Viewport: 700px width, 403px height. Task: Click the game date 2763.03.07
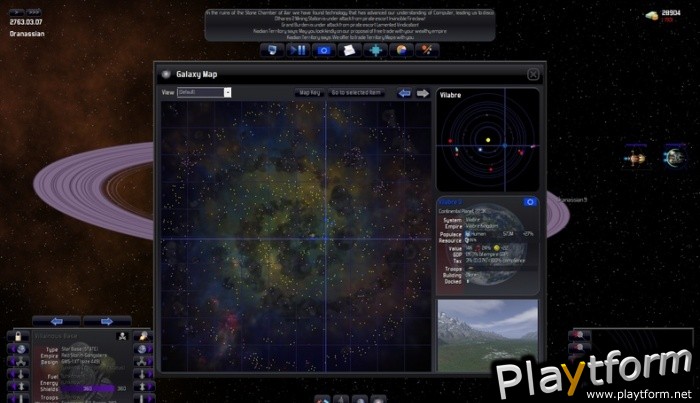[x=26, y=22]
